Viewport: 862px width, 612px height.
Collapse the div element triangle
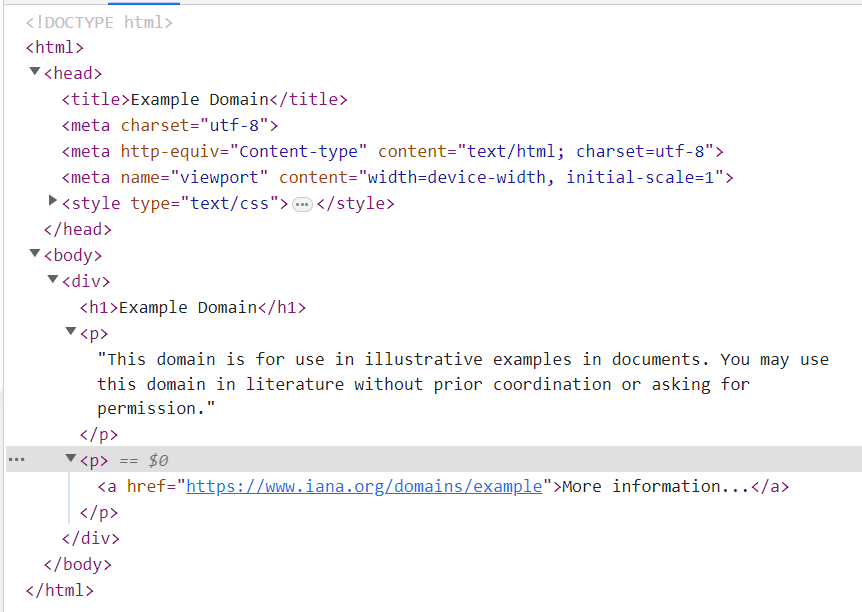point(53,279)
